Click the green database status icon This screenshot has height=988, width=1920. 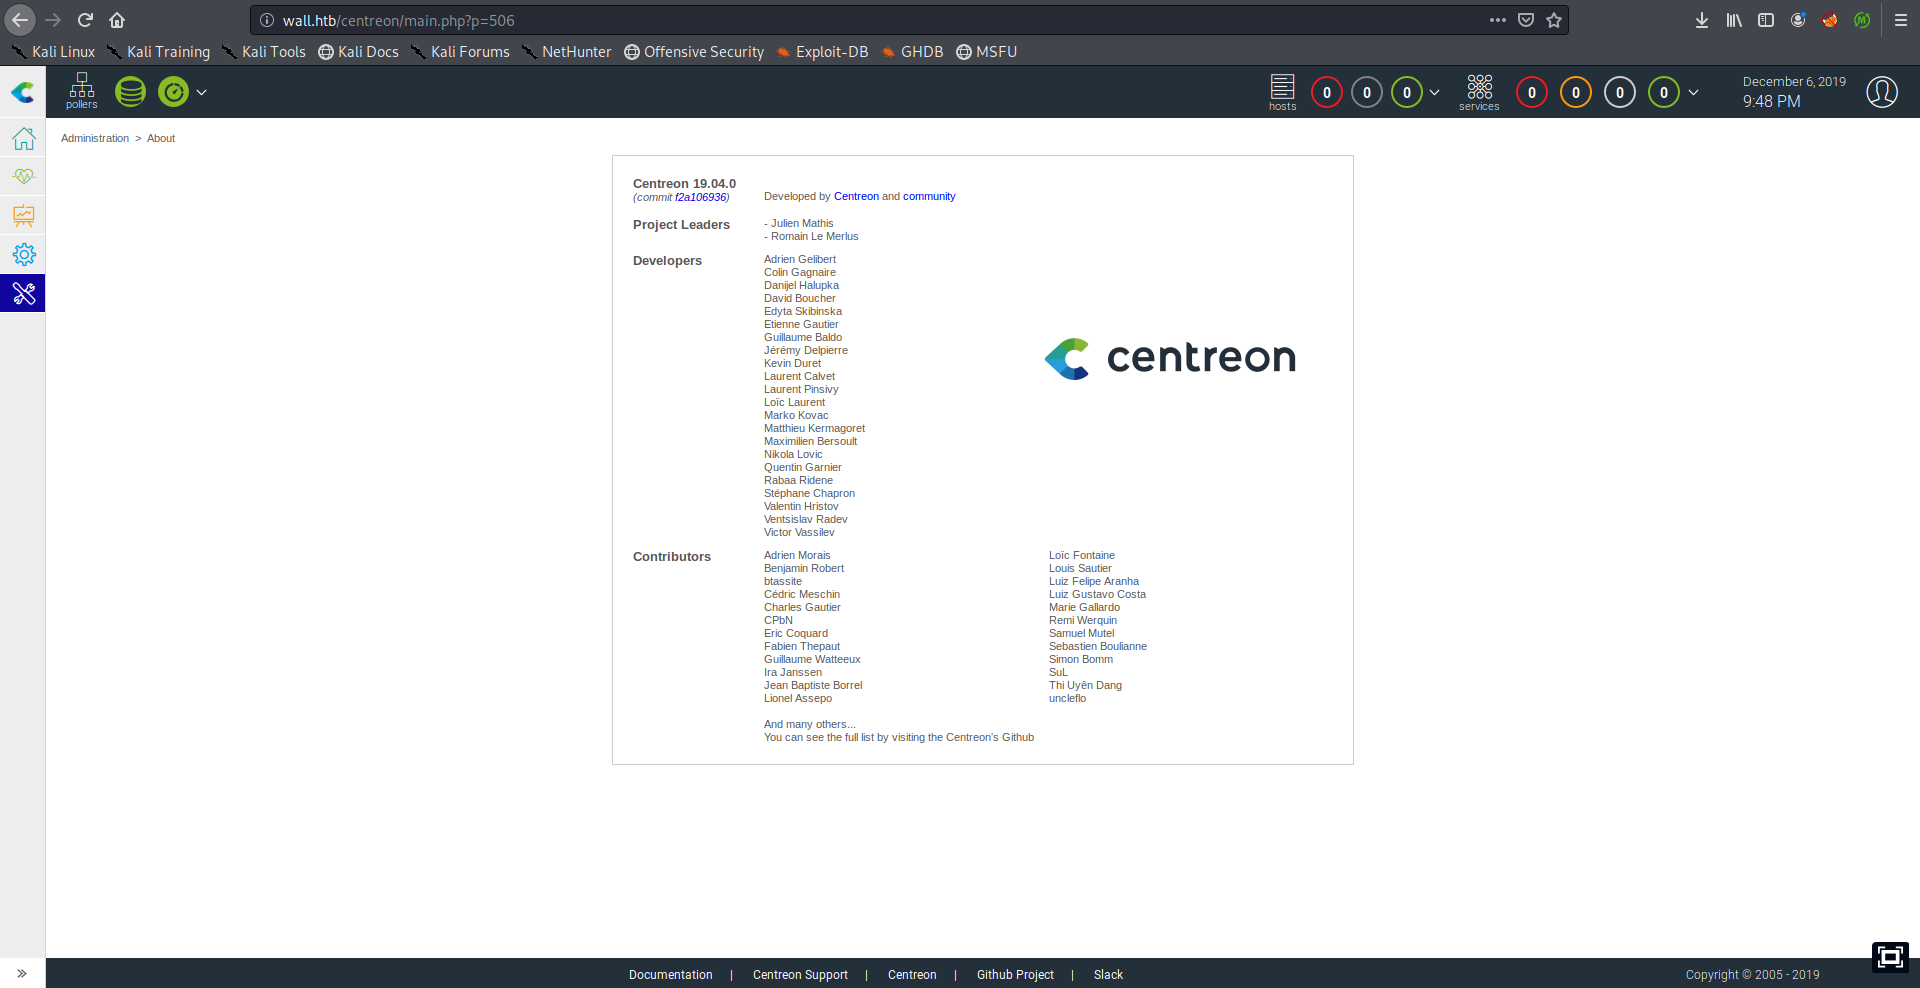click(130, 92)
